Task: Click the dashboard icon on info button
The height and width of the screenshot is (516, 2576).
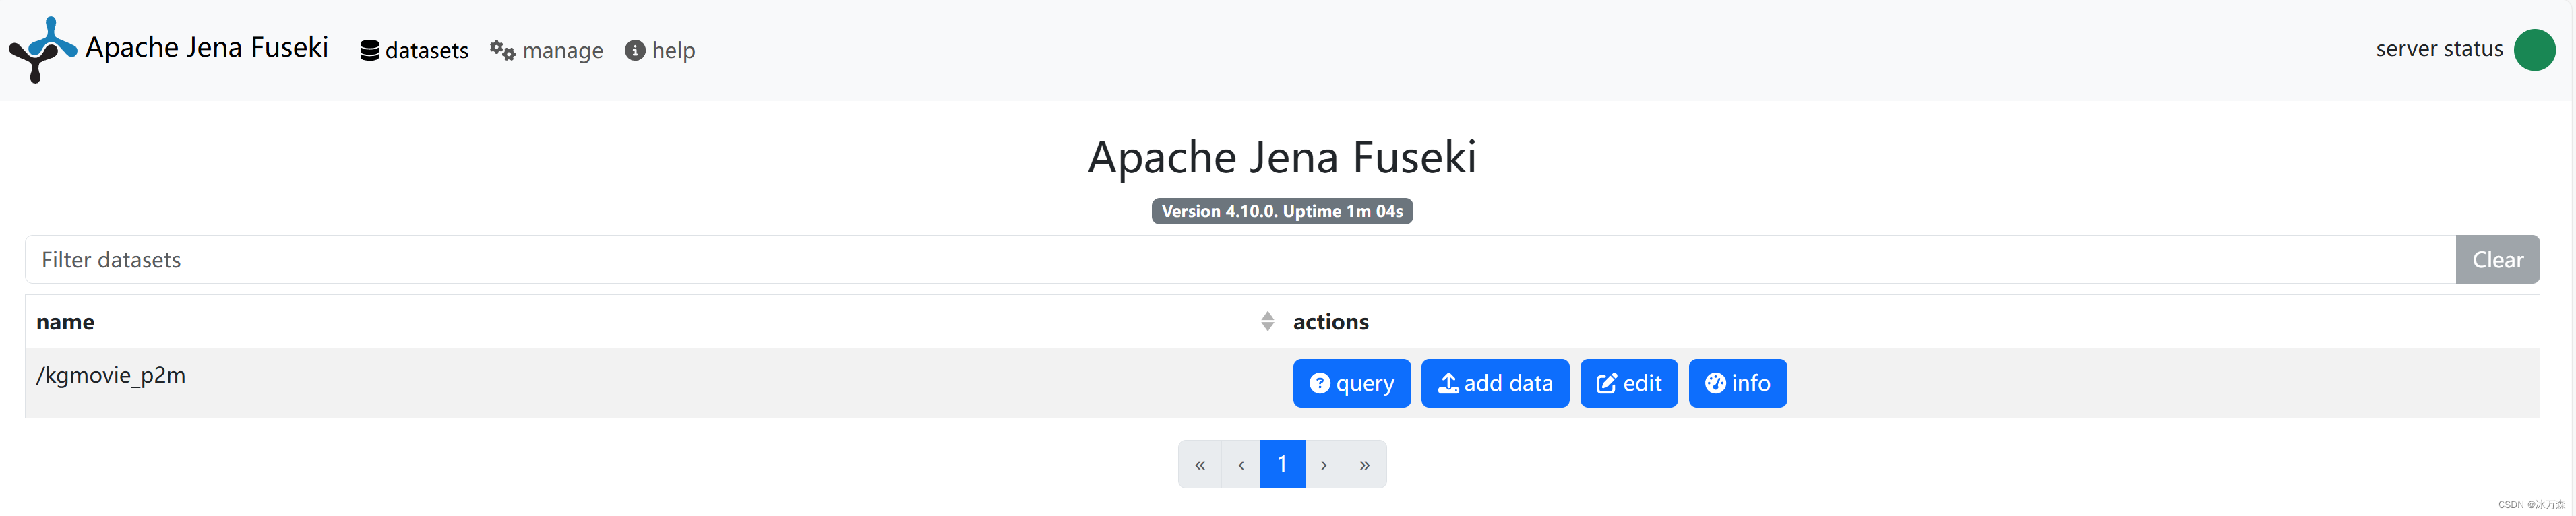Action: (x=1715, y=383)
